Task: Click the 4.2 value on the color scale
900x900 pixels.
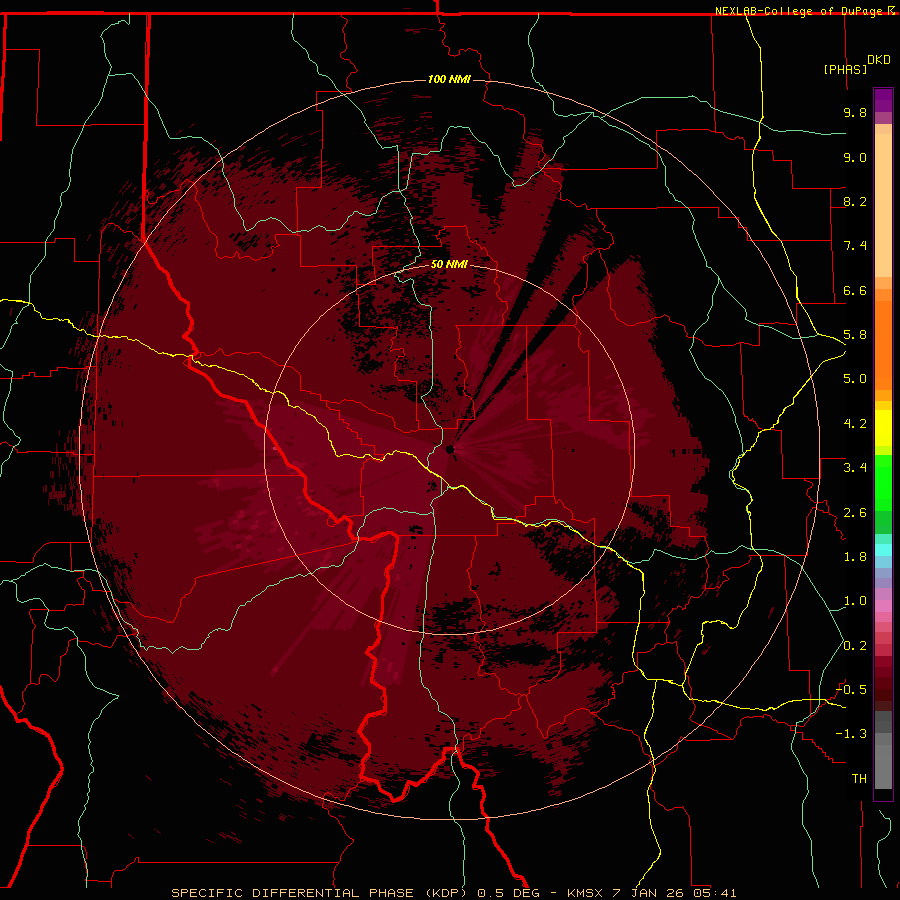Action: (855, 424)
